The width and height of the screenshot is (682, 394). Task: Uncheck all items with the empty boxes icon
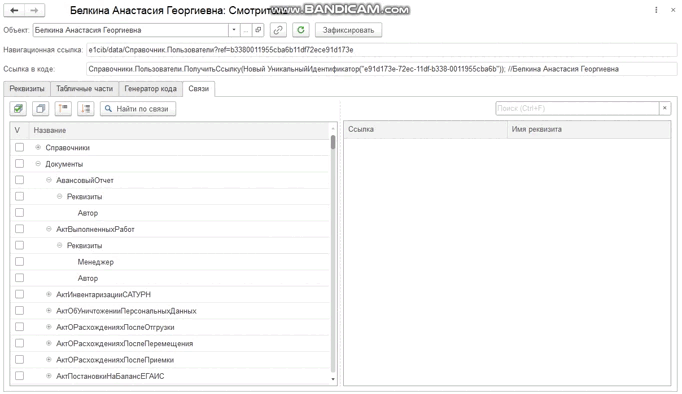tap(40, 109)
